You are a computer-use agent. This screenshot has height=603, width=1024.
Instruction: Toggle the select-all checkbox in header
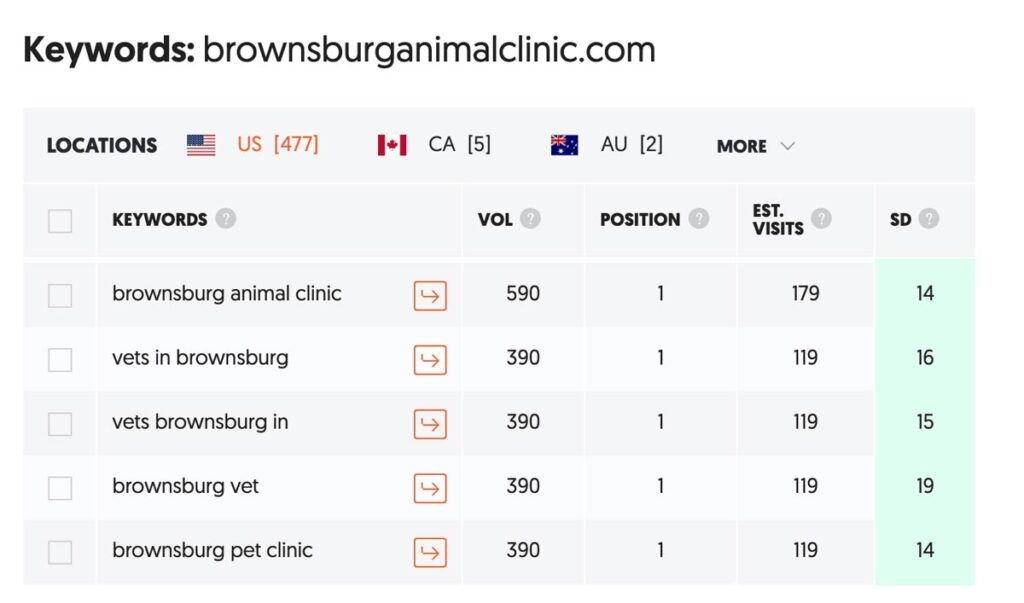(x=60, y=221)
